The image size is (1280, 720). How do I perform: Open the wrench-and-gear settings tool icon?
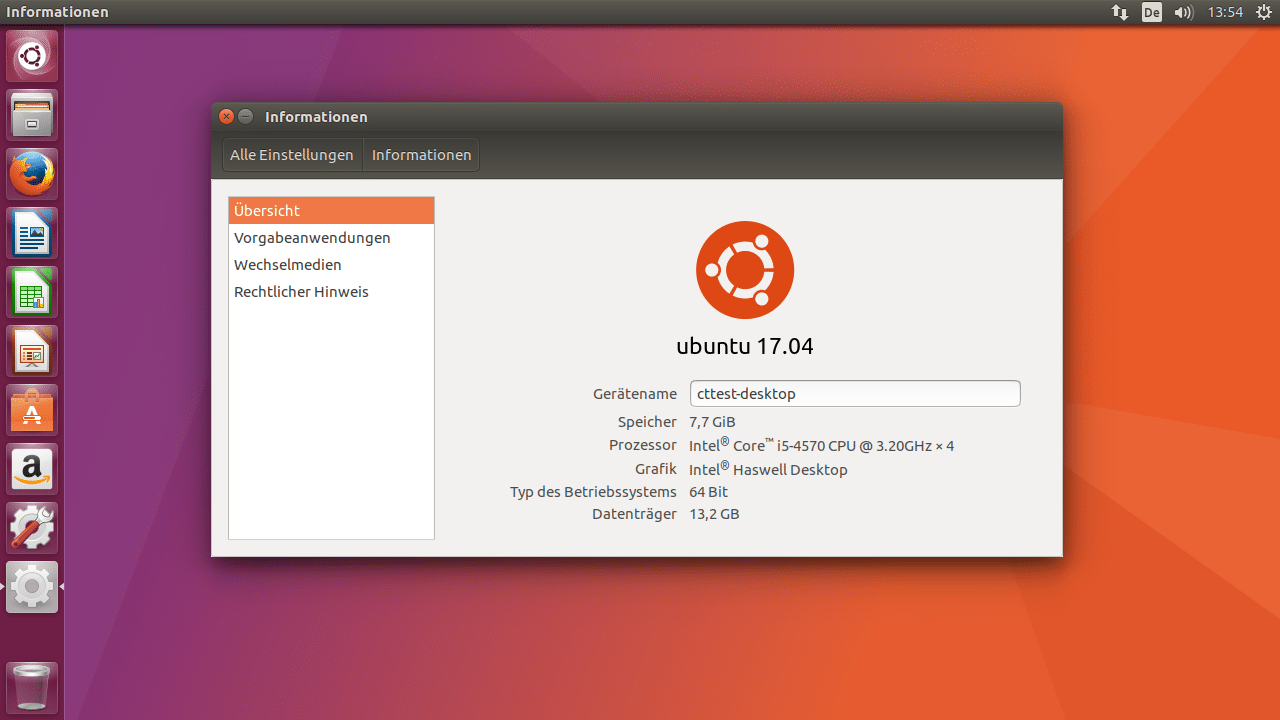pyautogui.click(x=32, y=528)
